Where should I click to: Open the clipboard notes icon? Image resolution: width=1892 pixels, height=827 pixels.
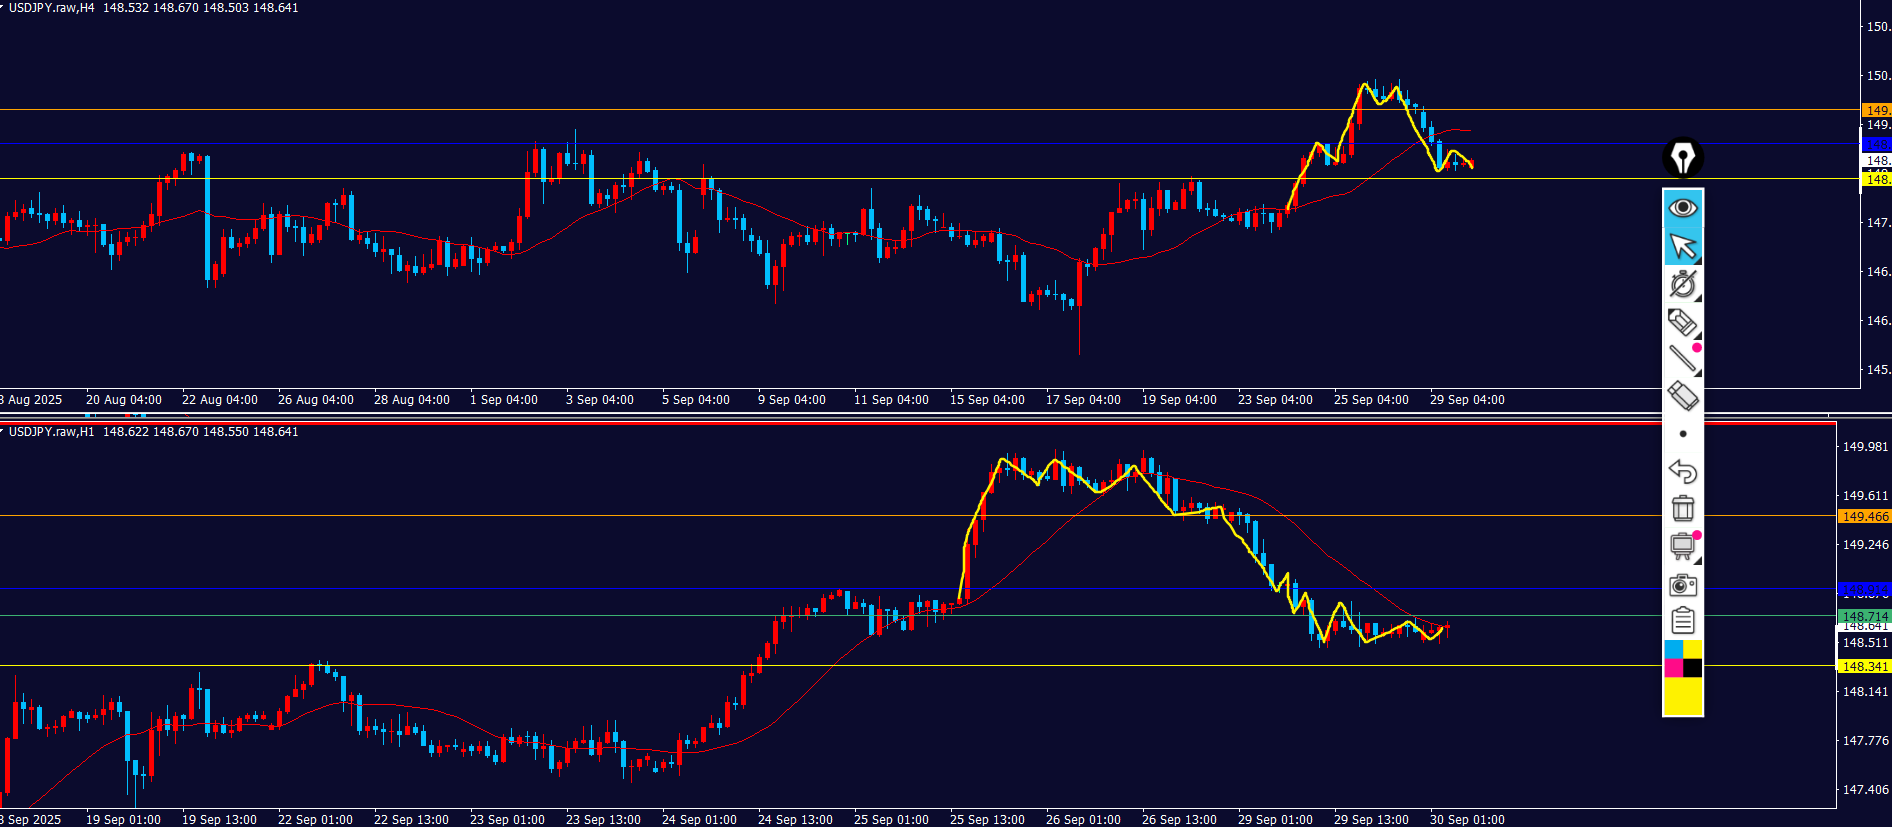click(x=1683, y=621)
